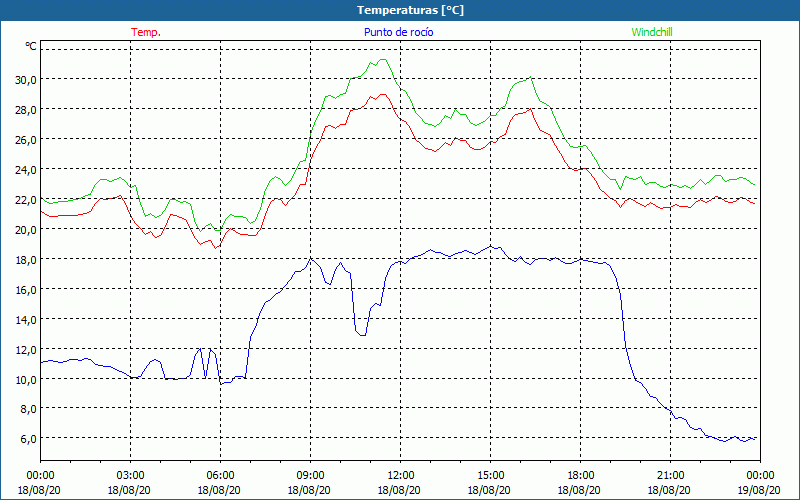The height and width of the screenshot is (500, 800).
Task: Select the red Temp. legend label
Action: [146, 32]
